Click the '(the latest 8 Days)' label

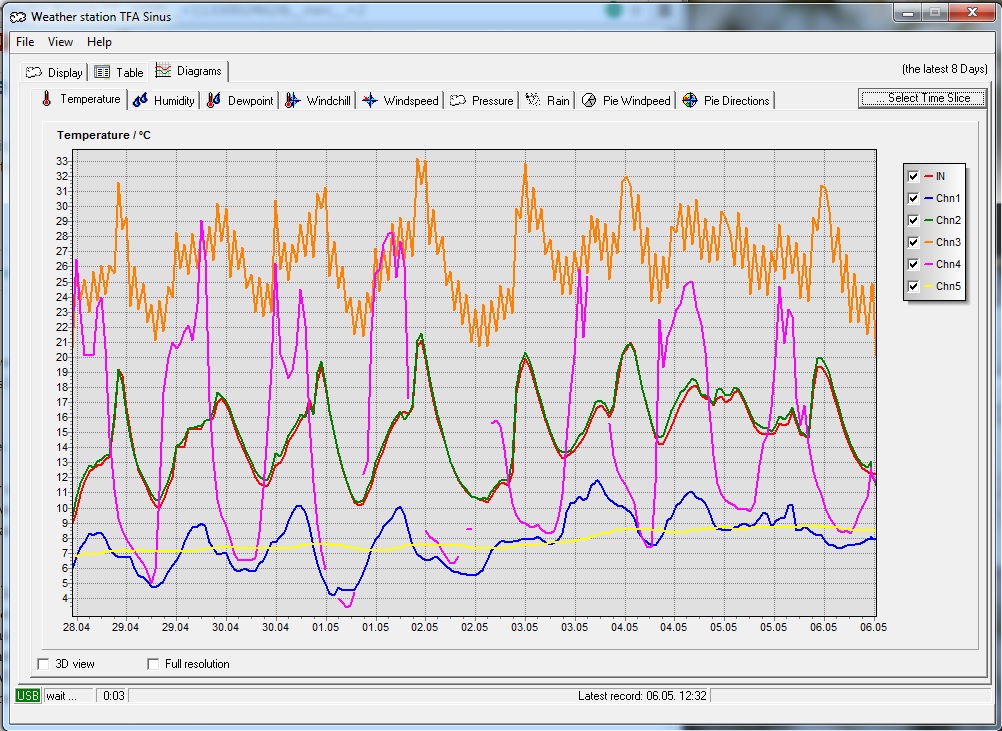[944, 69]
